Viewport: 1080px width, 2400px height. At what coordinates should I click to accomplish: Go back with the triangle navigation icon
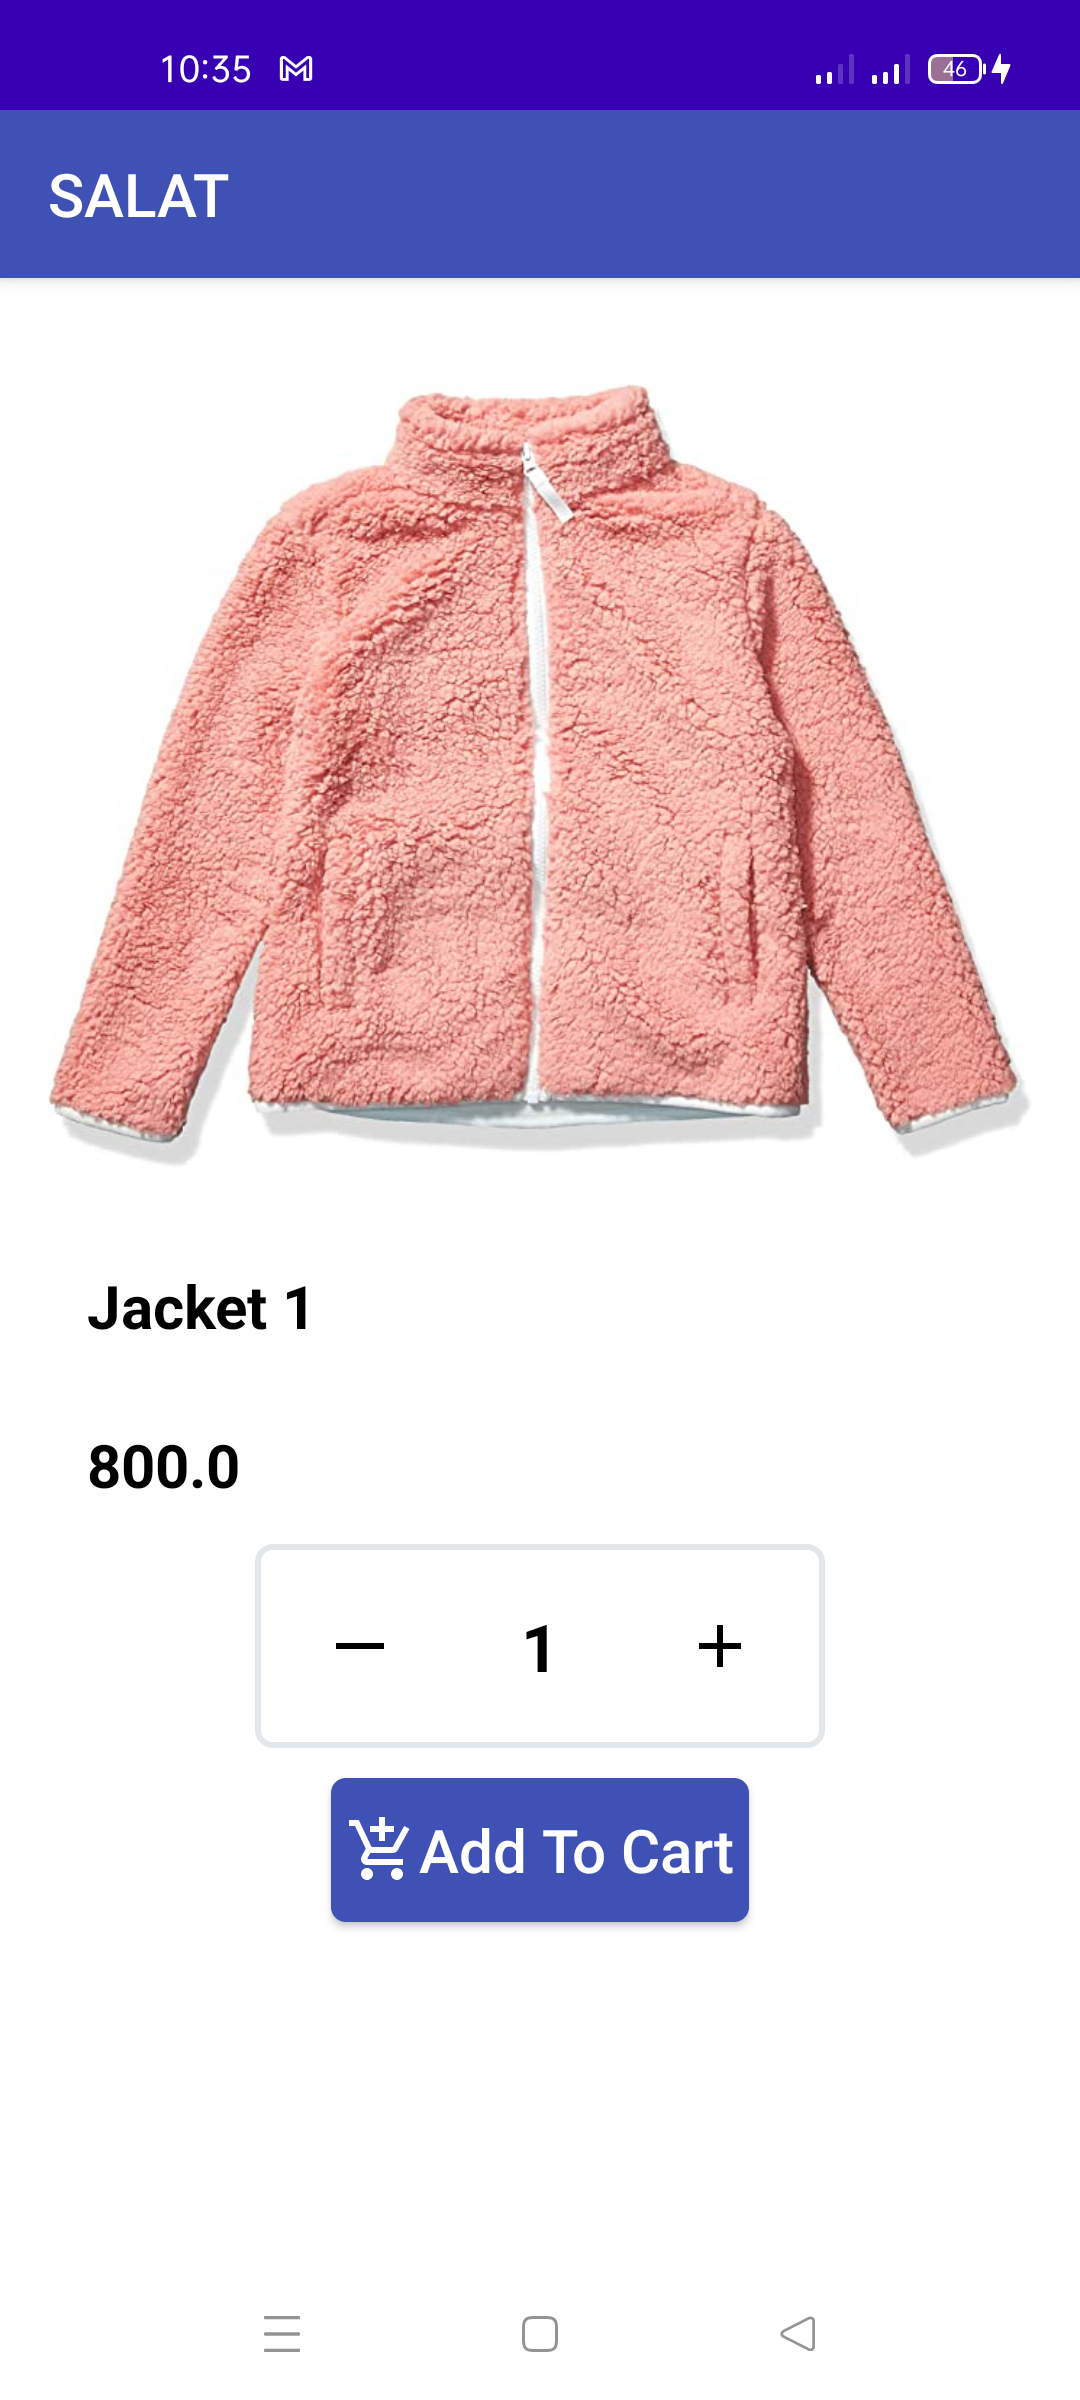798,2334
